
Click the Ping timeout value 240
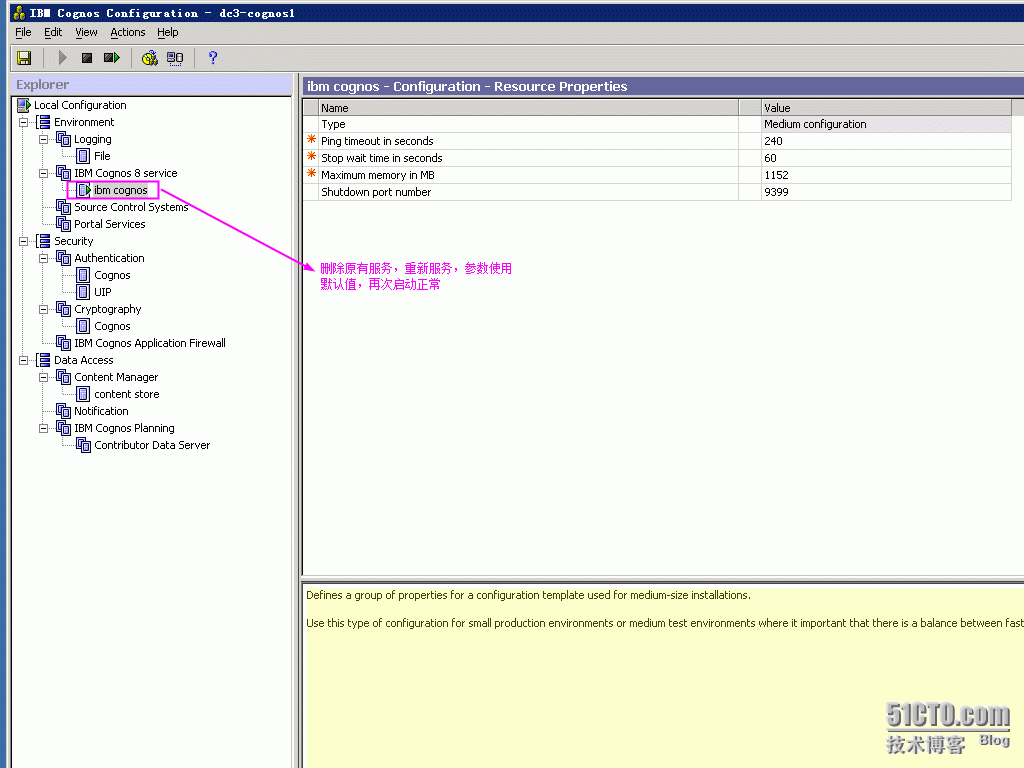coord(886,141)
